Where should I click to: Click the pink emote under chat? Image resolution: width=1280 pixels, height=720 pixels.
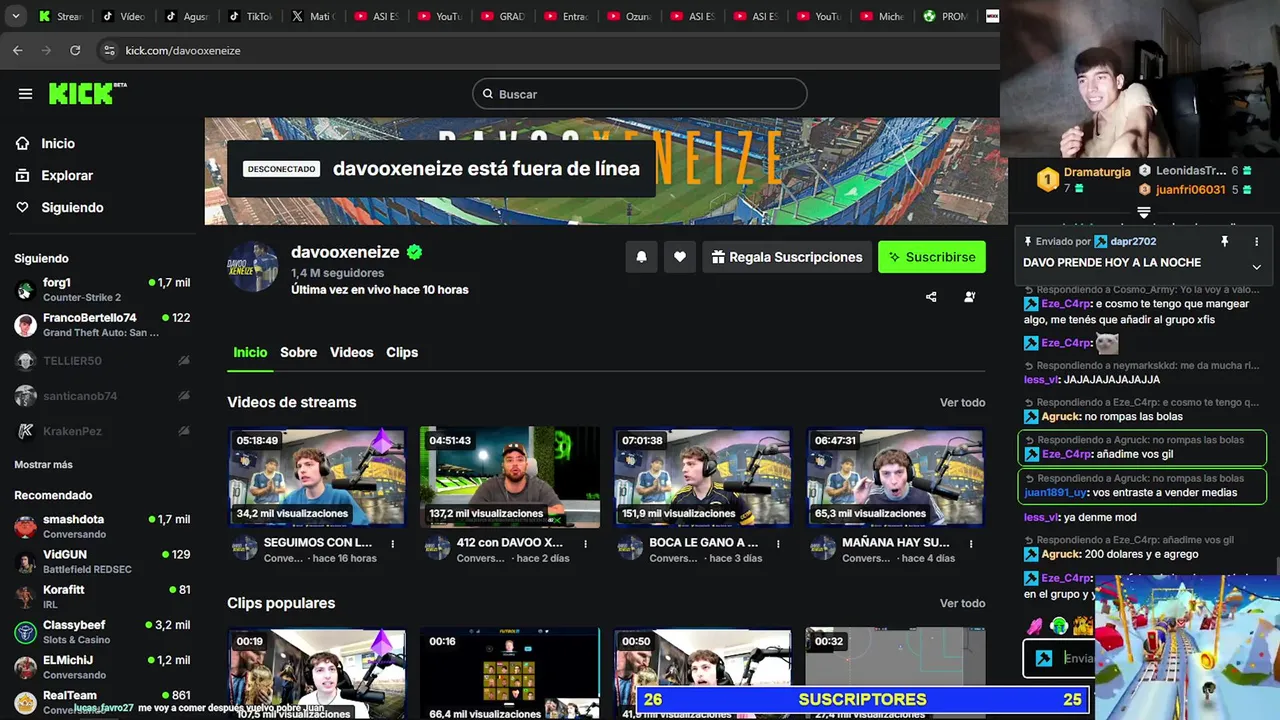[x=1034, y=626]
